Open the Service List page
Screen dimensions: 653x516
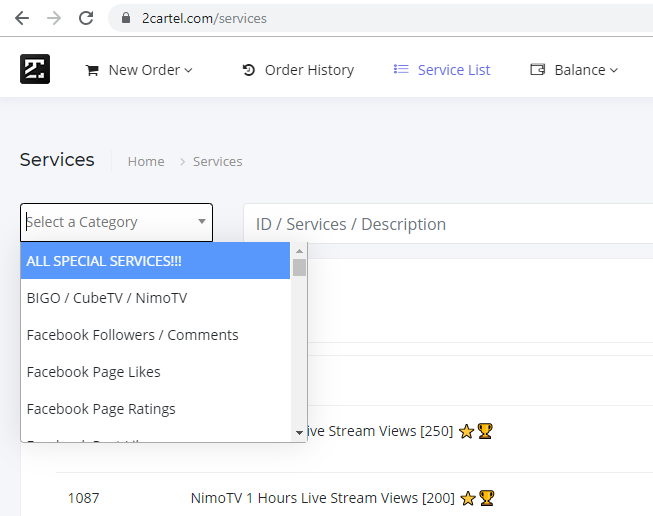click(454, 70)
